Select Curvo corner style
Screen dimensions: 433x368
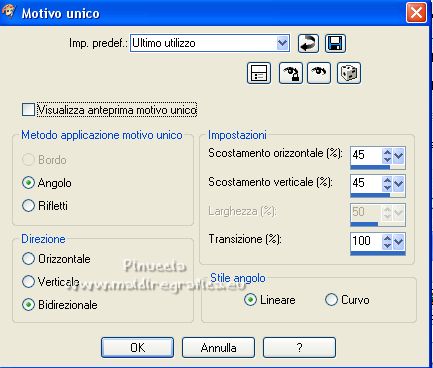point(331,300)
